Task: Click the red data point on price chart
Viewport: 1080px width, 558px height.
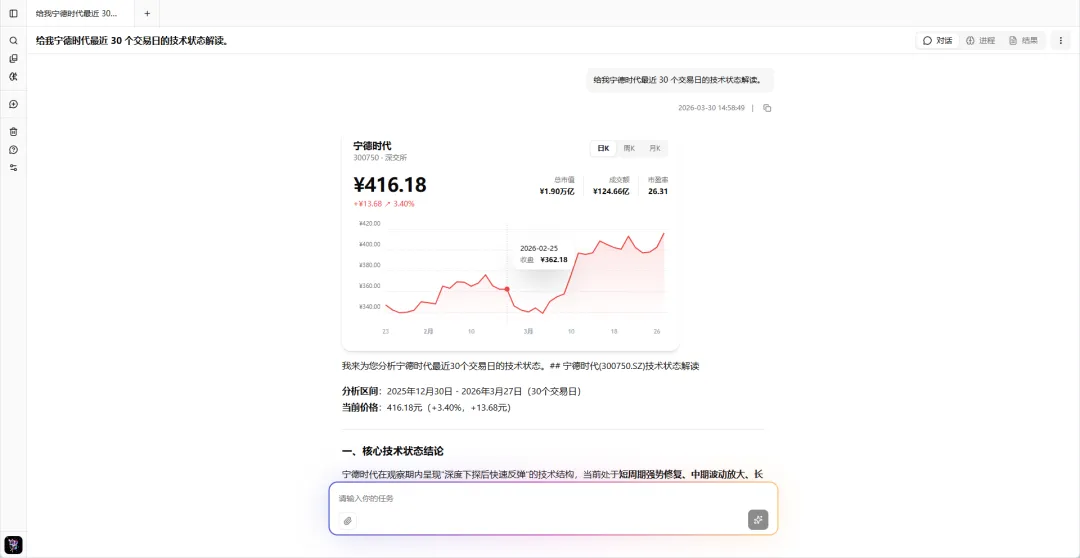Action: (507, 289)
